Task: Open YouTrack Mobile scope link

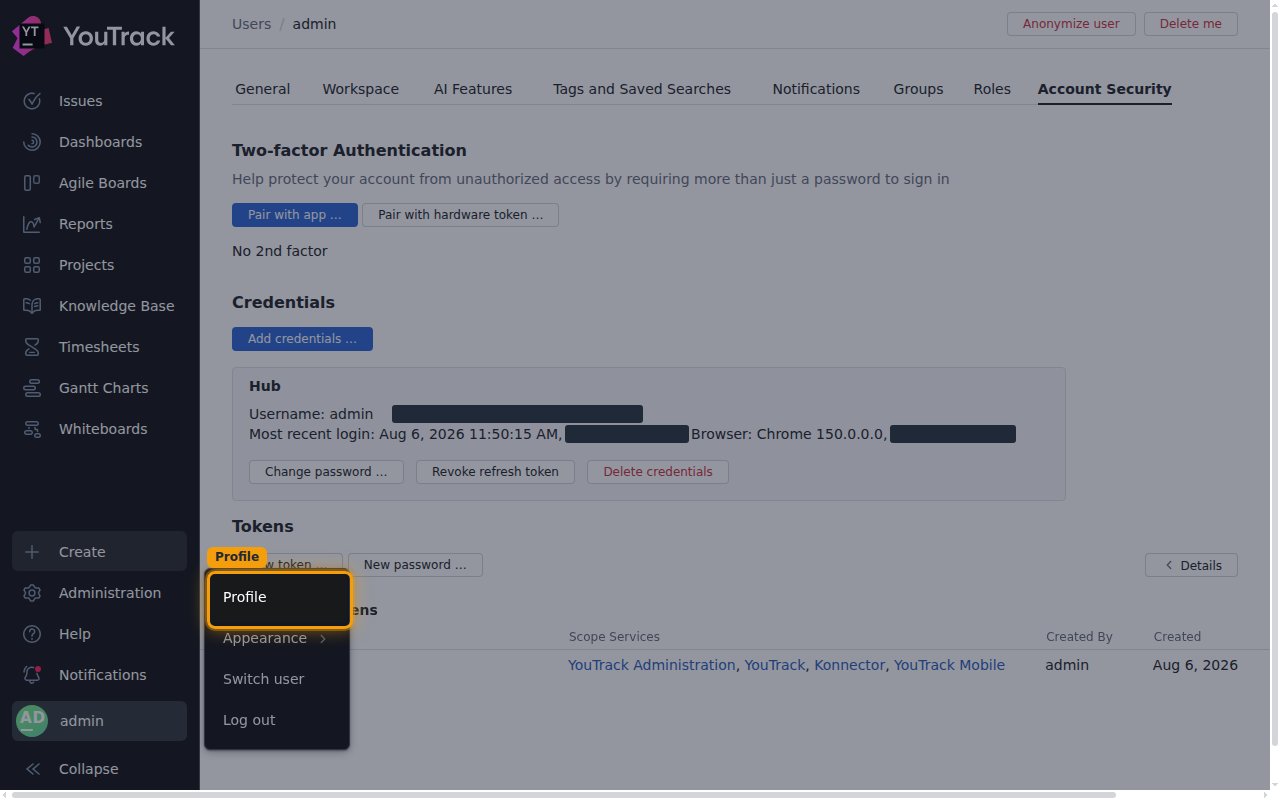Action: pyautogui.click(x=949, y=665)
